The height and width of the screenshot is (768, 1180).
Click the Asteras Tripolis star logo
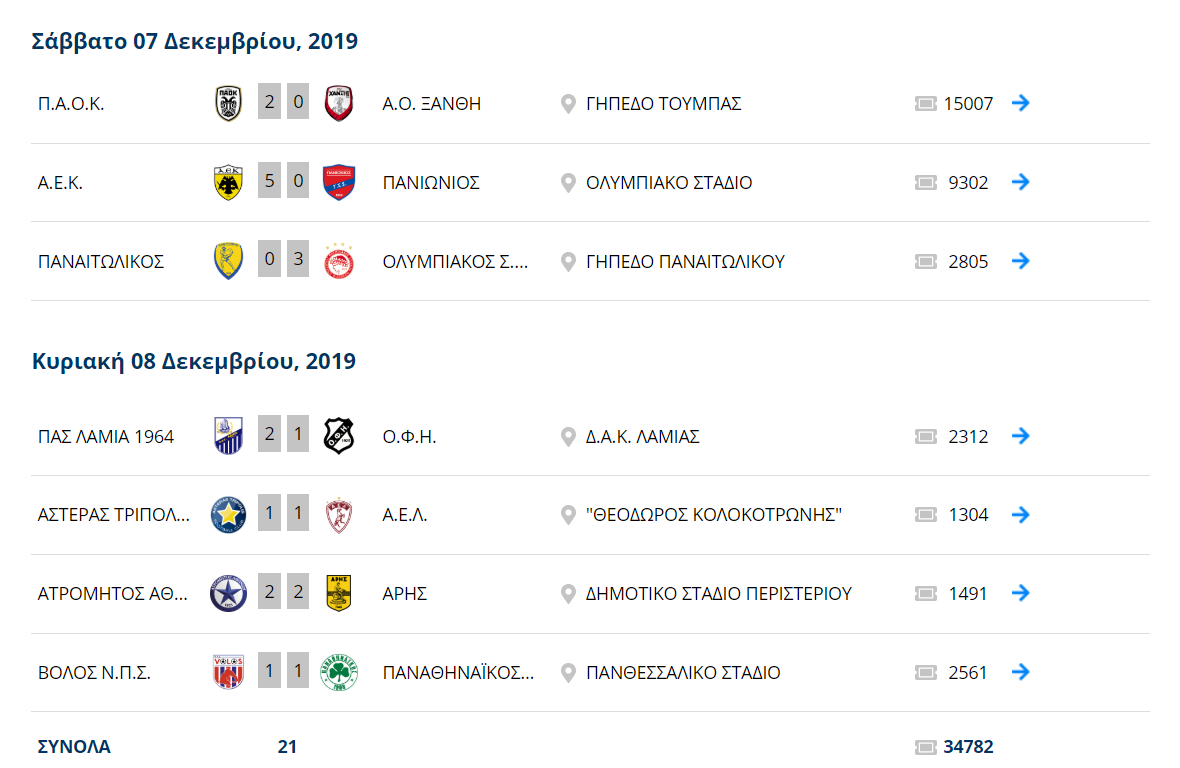[229, 515]
